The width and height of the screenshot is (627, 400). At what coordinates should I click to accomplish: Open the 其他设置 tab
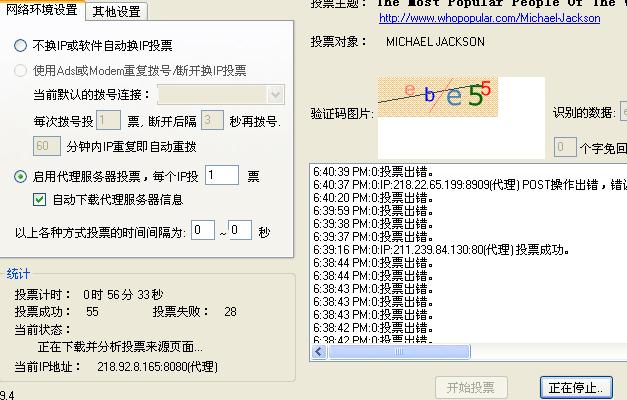pos(116,12)
